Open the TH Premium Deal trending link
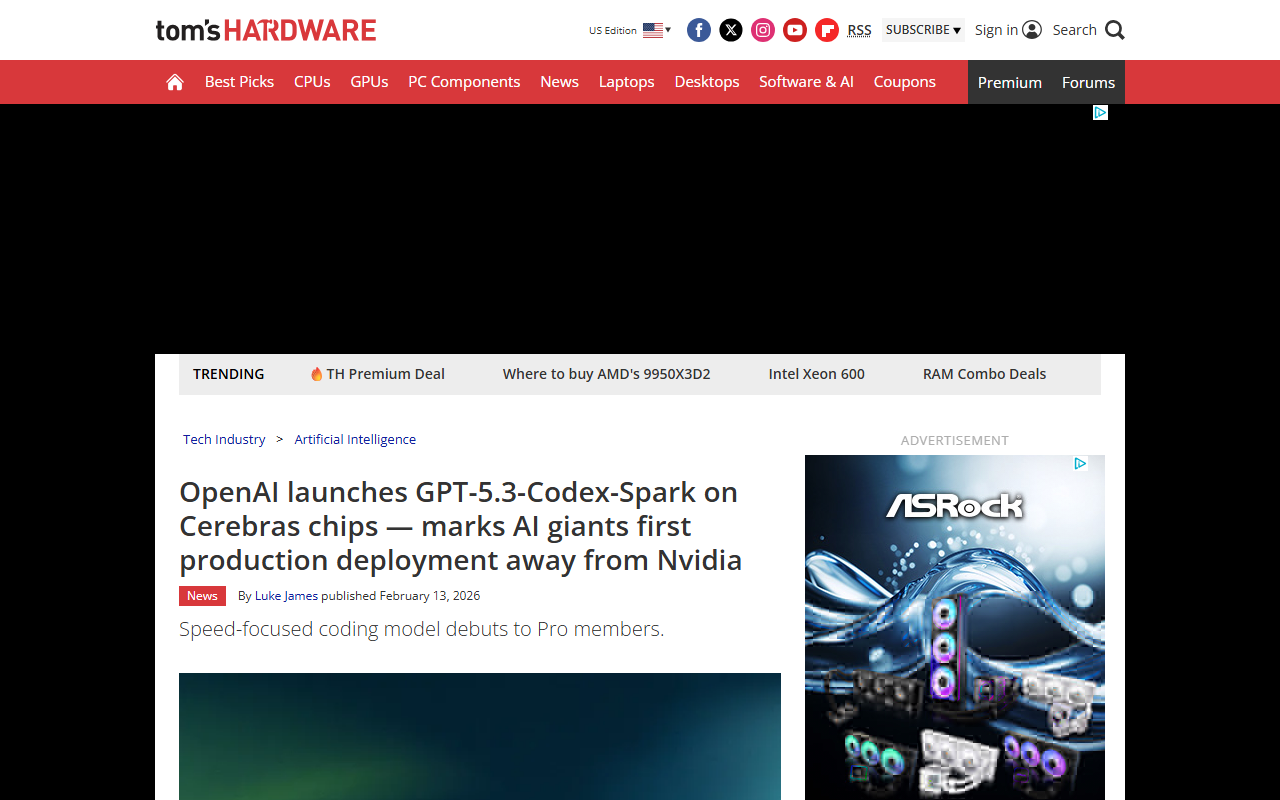Viewport: 1280px width, 800px height. click(x=378, y=374)
